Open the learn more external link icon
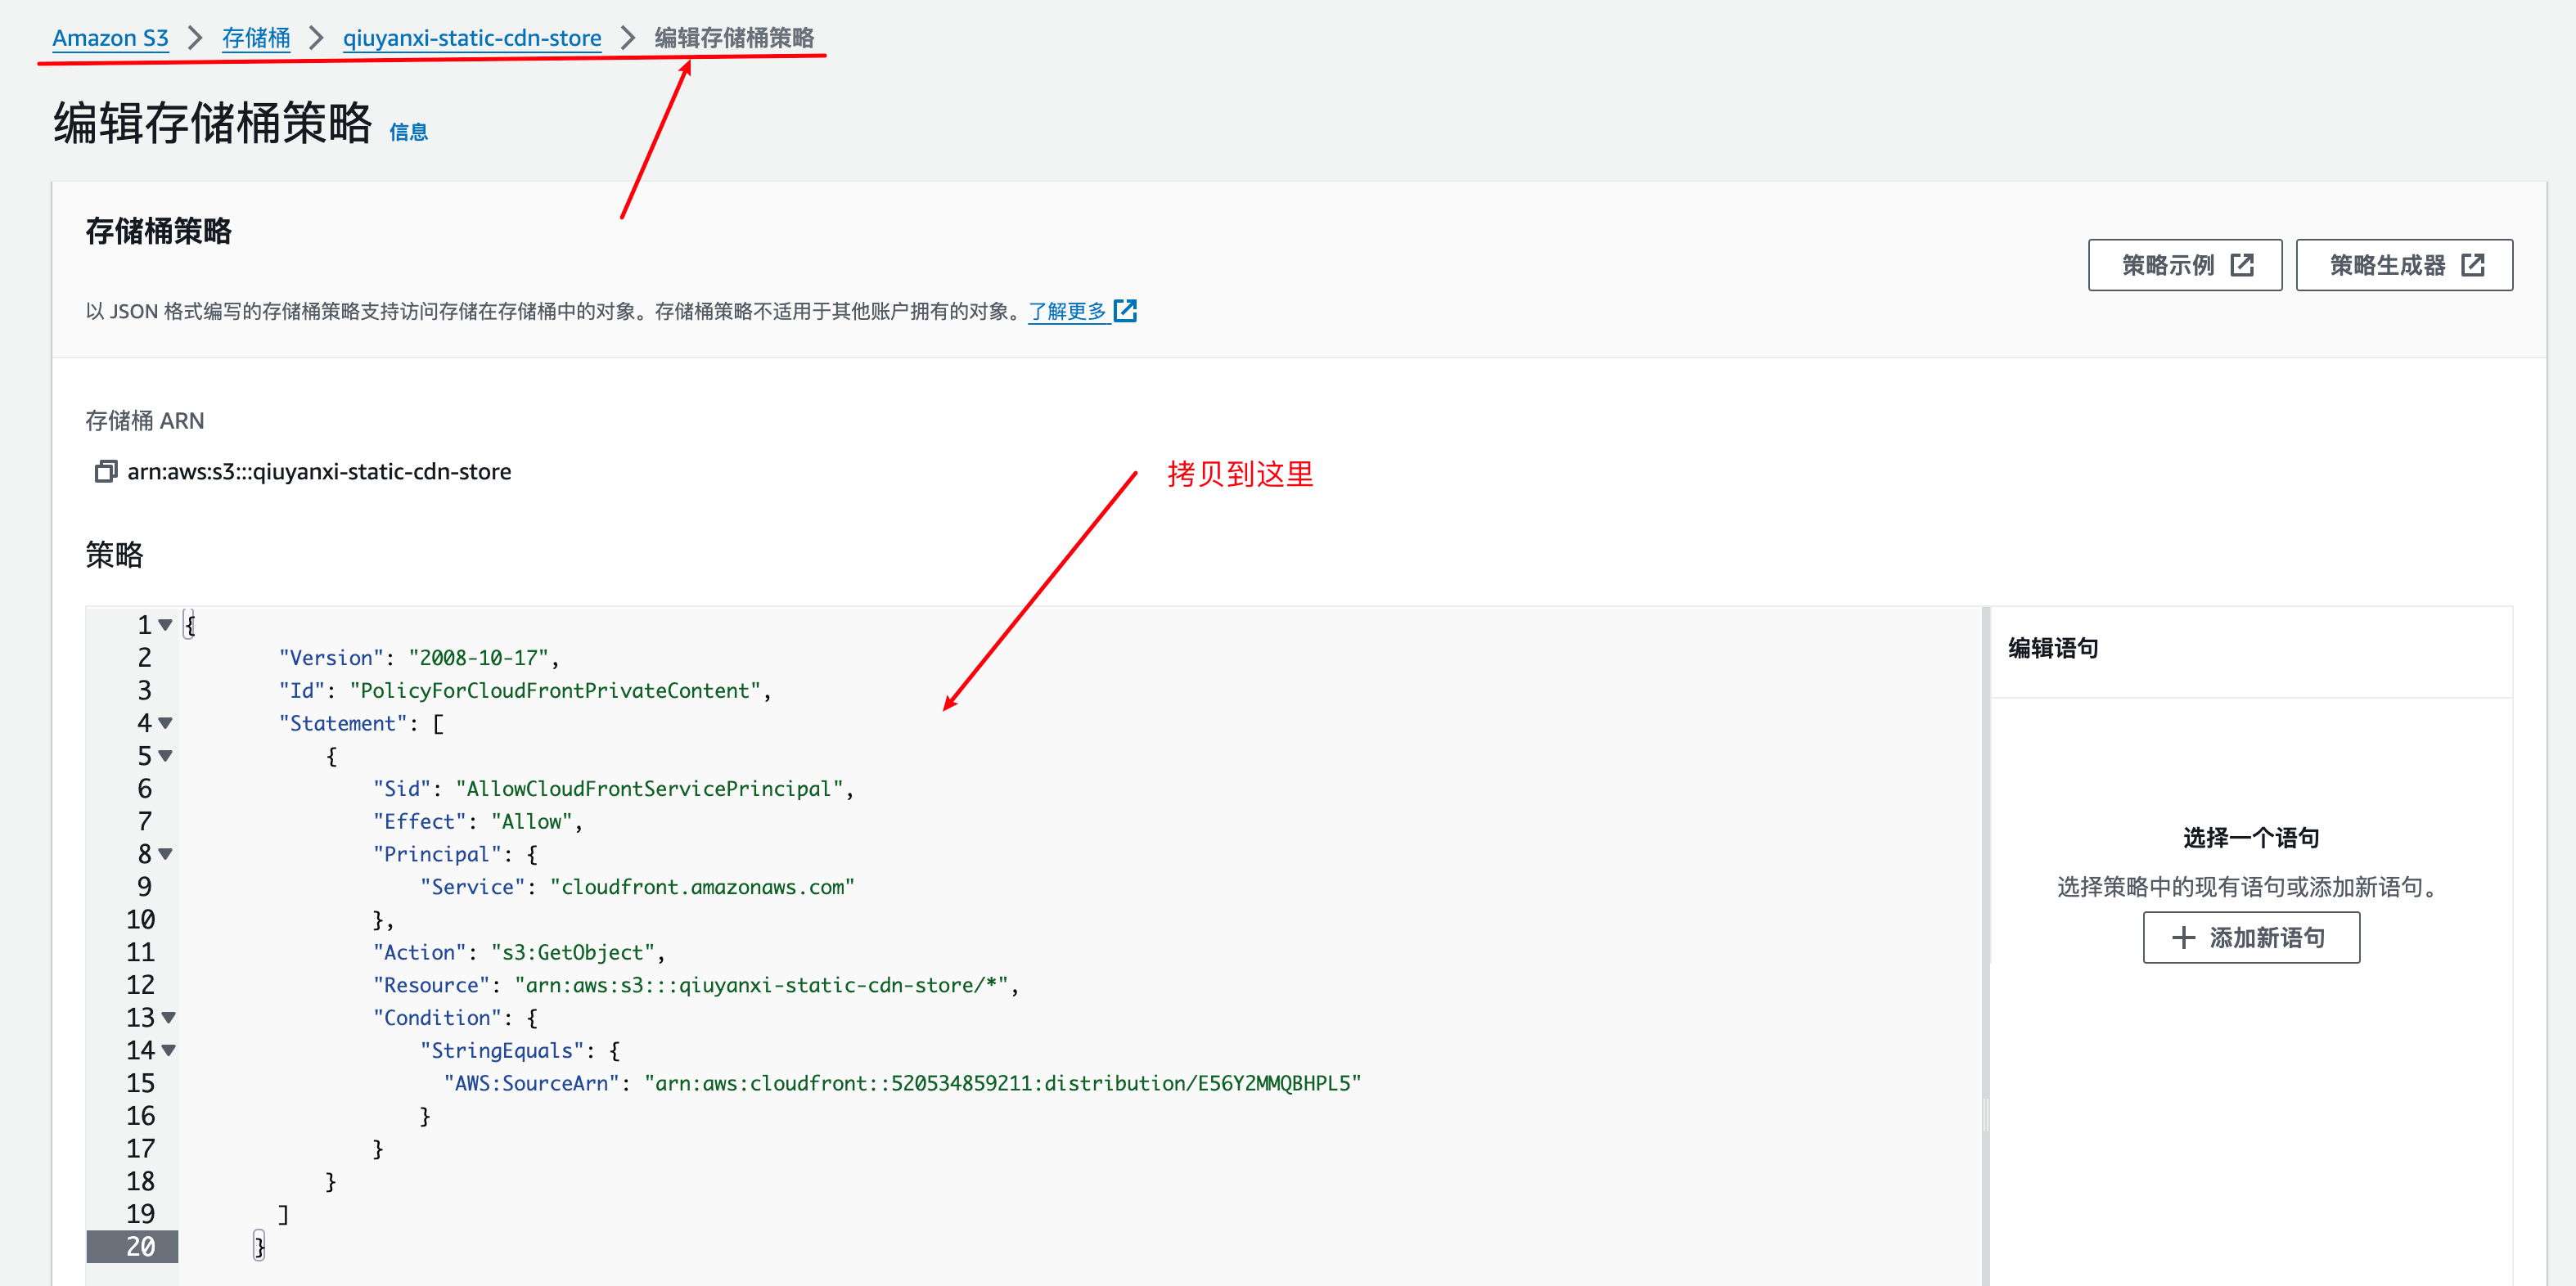 pyautogui.click(x=1125, y=311)
